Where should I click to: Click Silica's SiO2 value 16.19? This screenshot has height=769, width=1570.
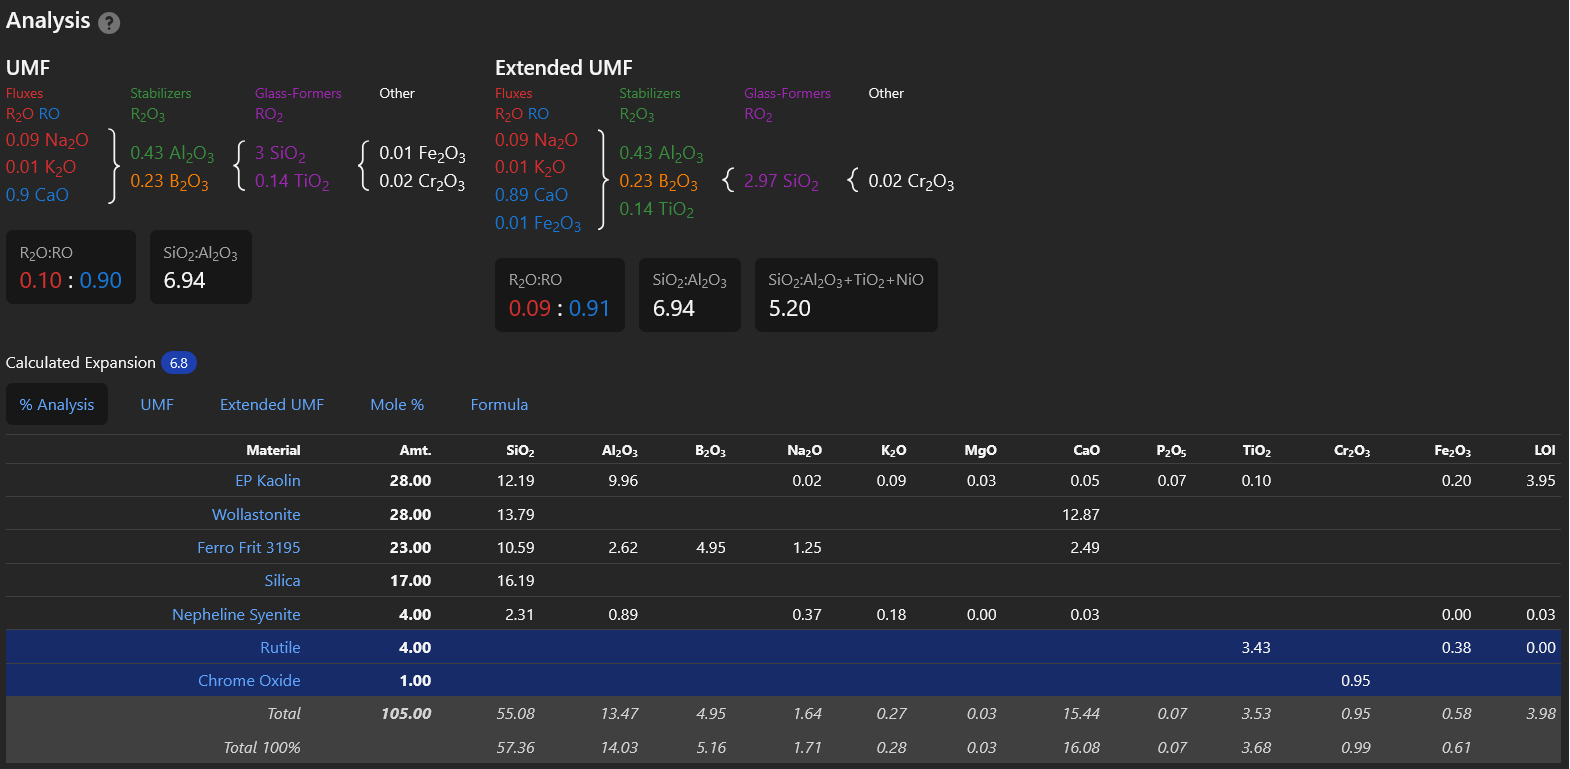[516, 581]
